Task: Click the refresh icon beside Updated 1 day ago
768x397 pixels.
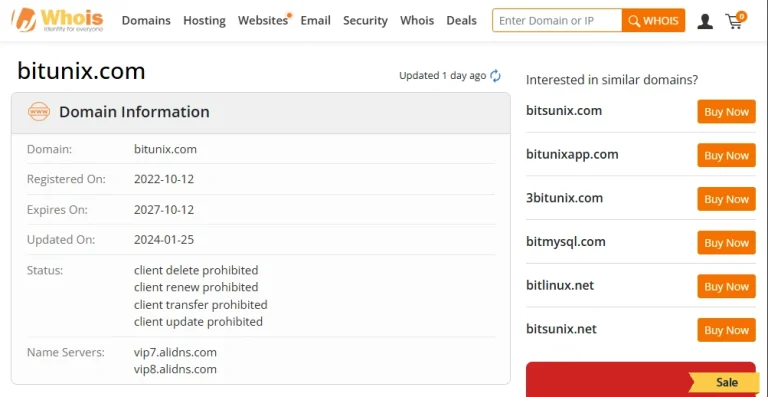Action: tap(496, 76)
